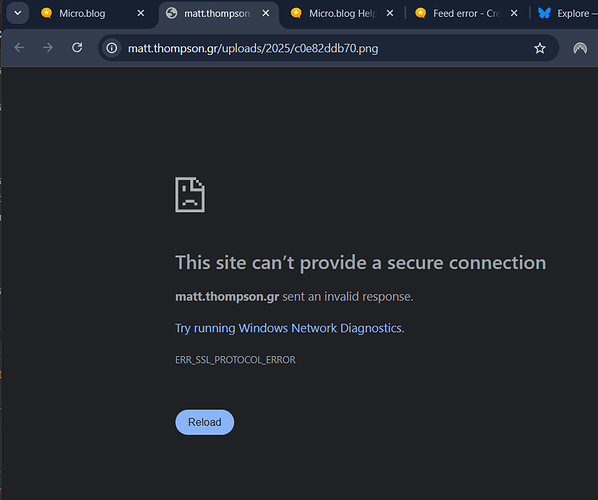This screenshot has width=598, height=500.
Task: Refresh the page with the reload icon
Action: tap(77, 48)
